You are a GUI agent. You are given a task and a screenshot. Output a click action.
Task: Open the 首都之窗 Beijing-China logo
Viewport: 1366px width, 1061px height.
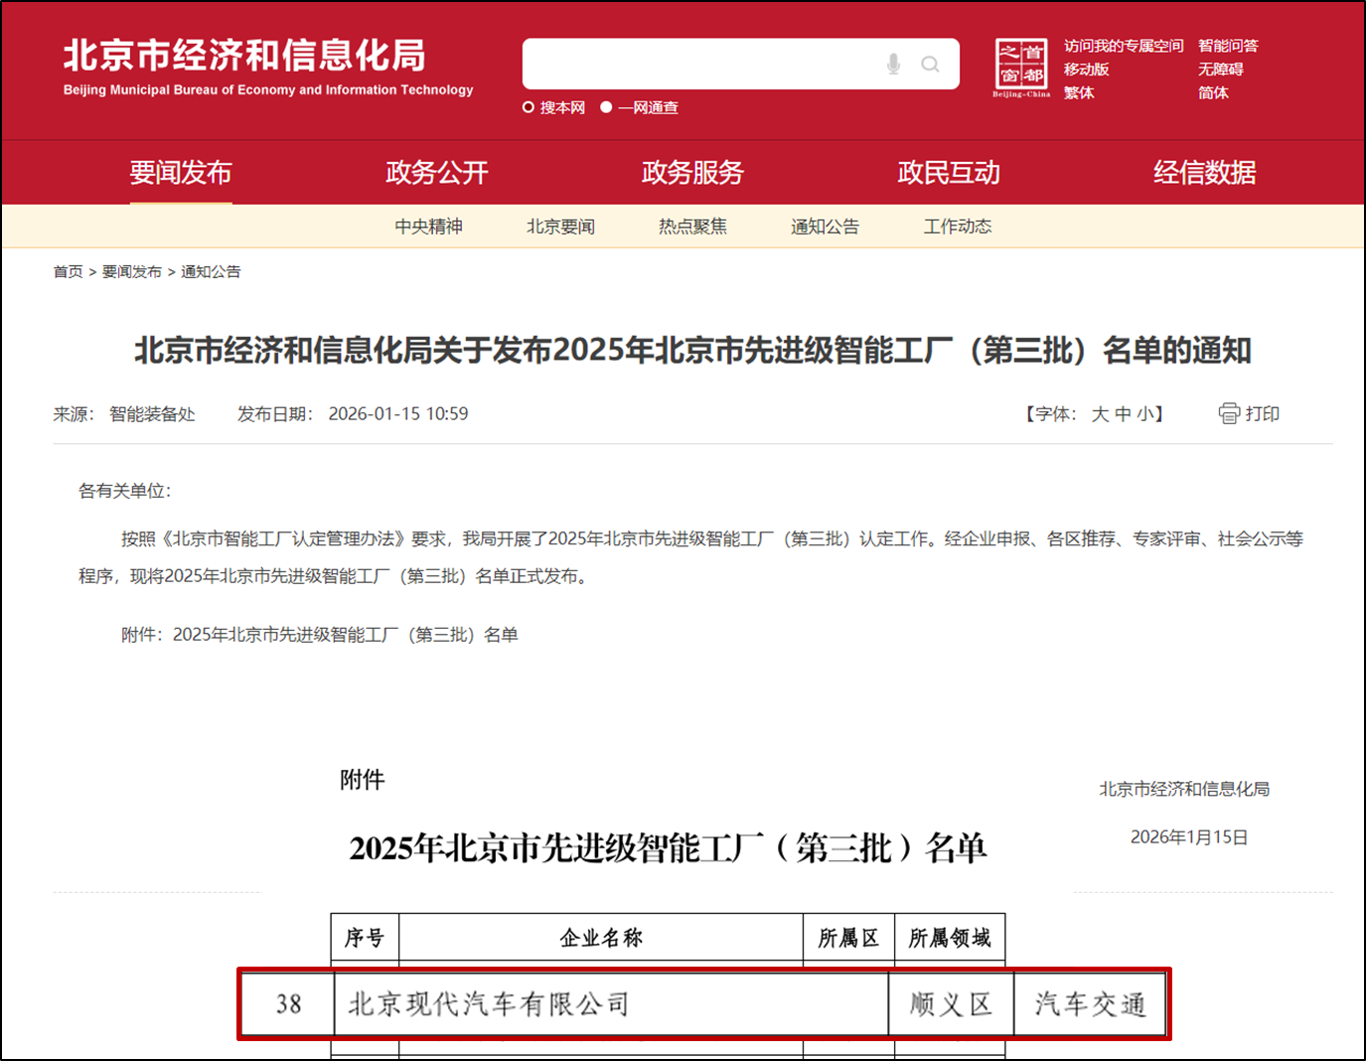1021,68
